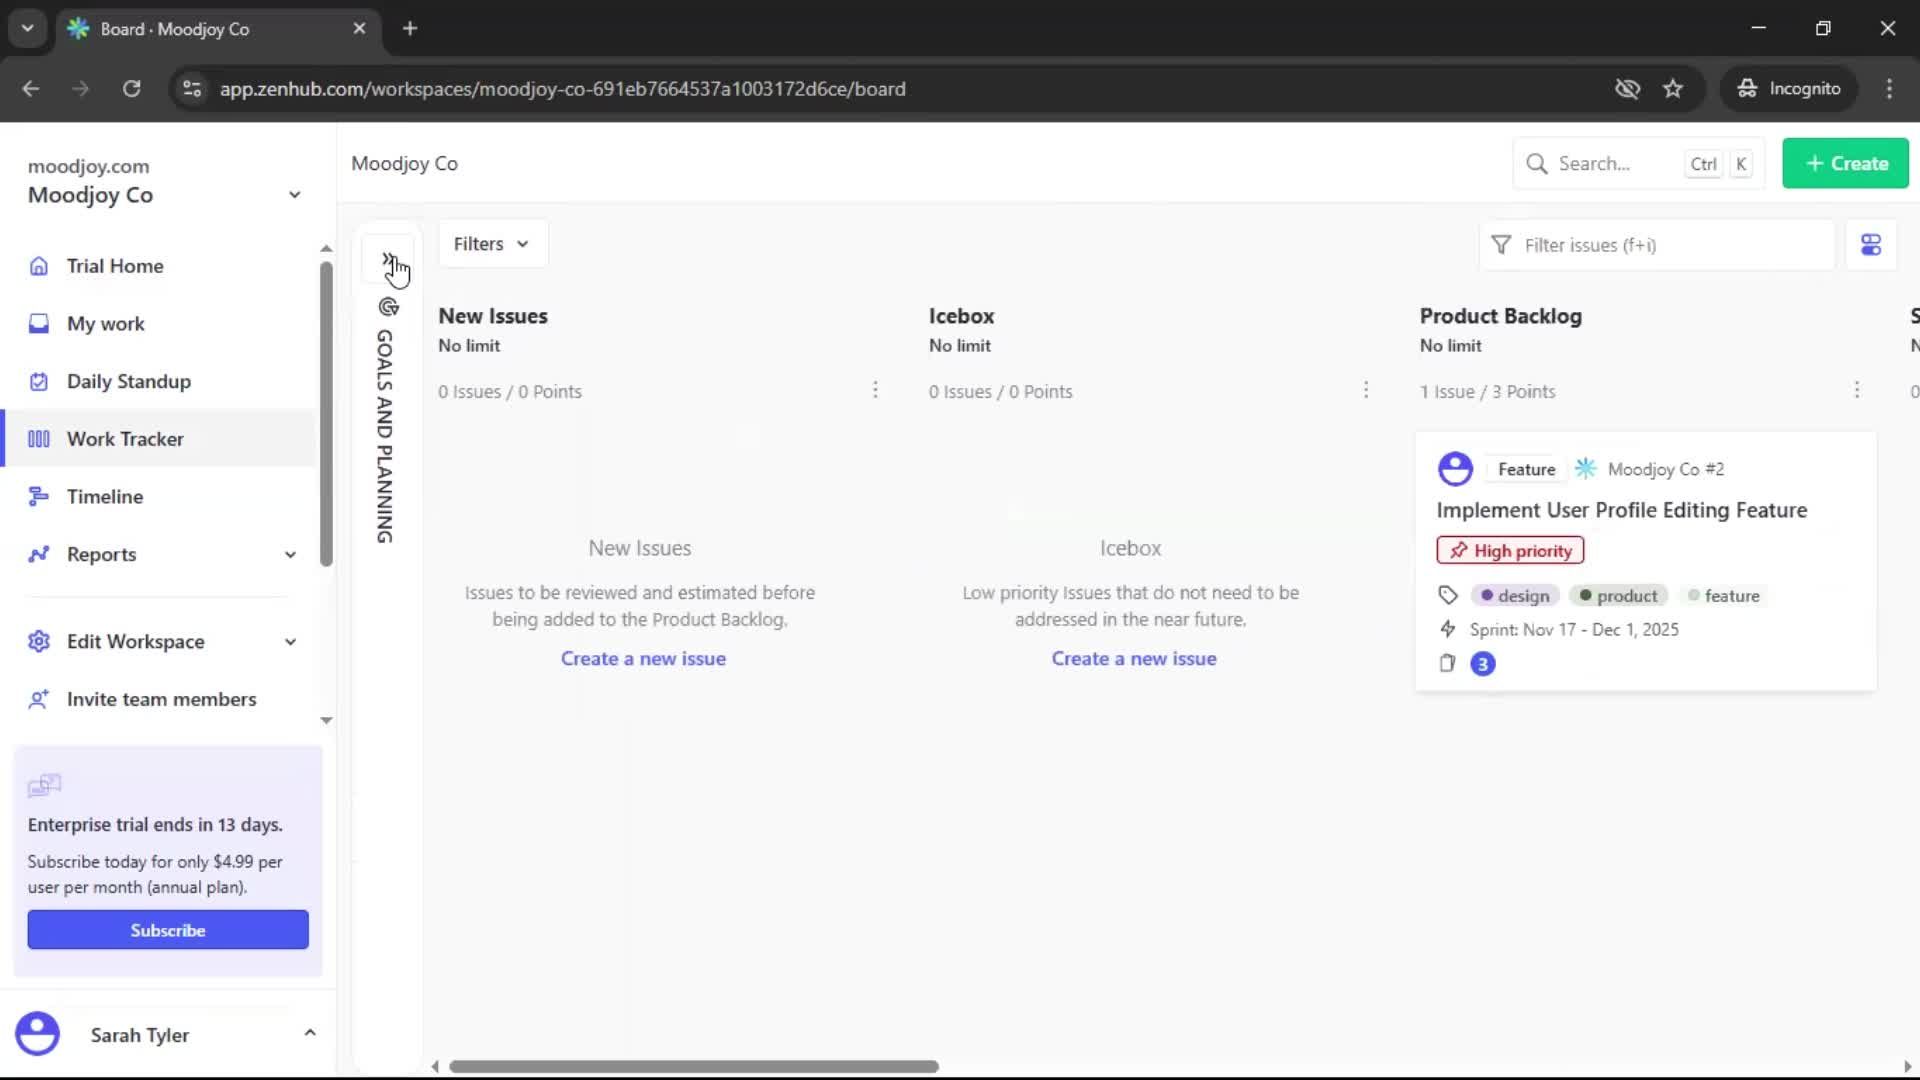Open the board view switcher icon
The image size is (1920, 1080).
(x=1871, y=244)
